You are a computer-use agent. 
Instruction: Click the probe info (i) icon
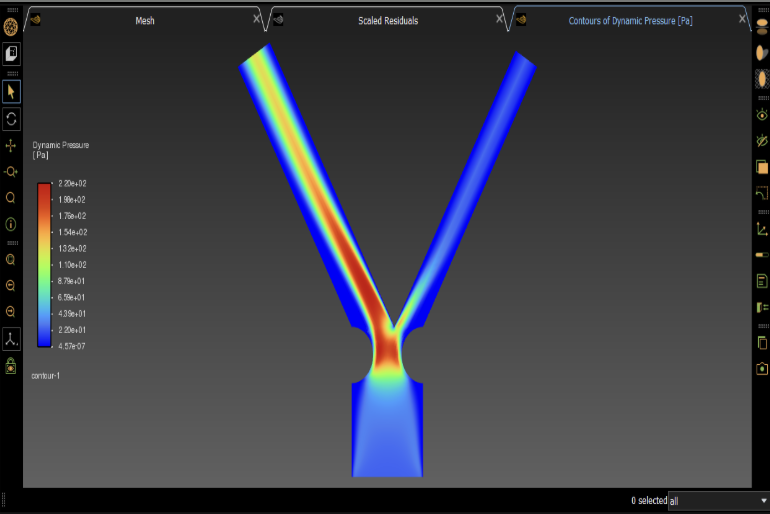tap(11, 224)
